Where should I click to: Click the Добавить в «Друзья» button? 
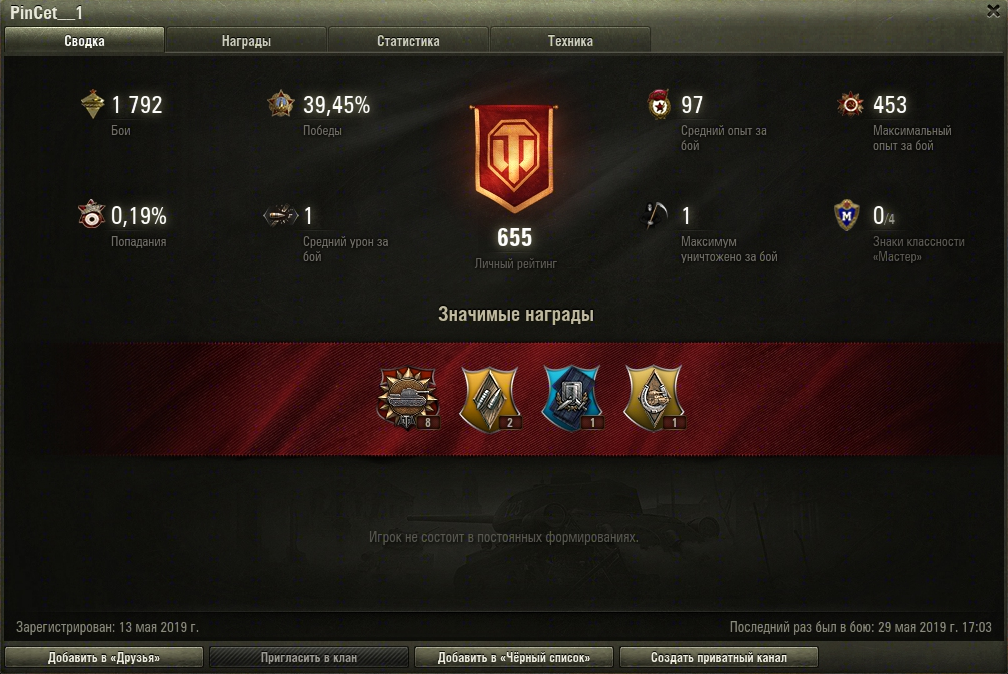point(104,657)
